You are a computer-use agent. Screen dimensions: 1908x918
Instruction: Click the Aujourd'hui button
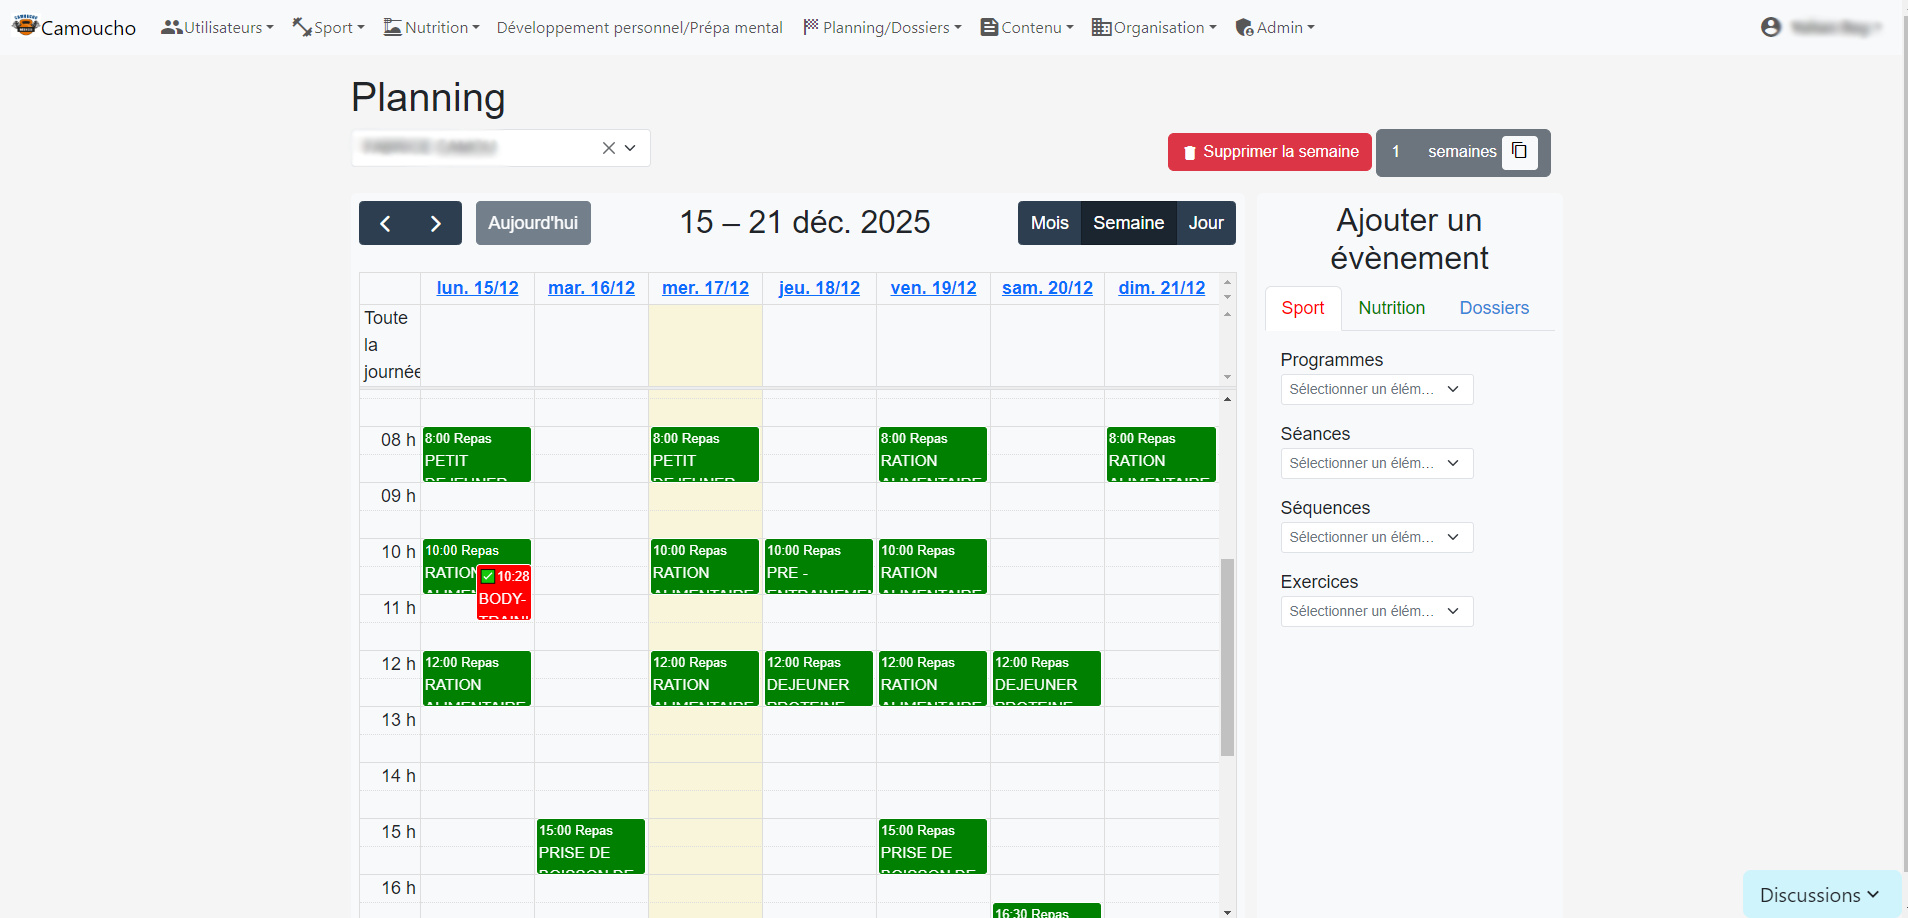click(533, 222)
